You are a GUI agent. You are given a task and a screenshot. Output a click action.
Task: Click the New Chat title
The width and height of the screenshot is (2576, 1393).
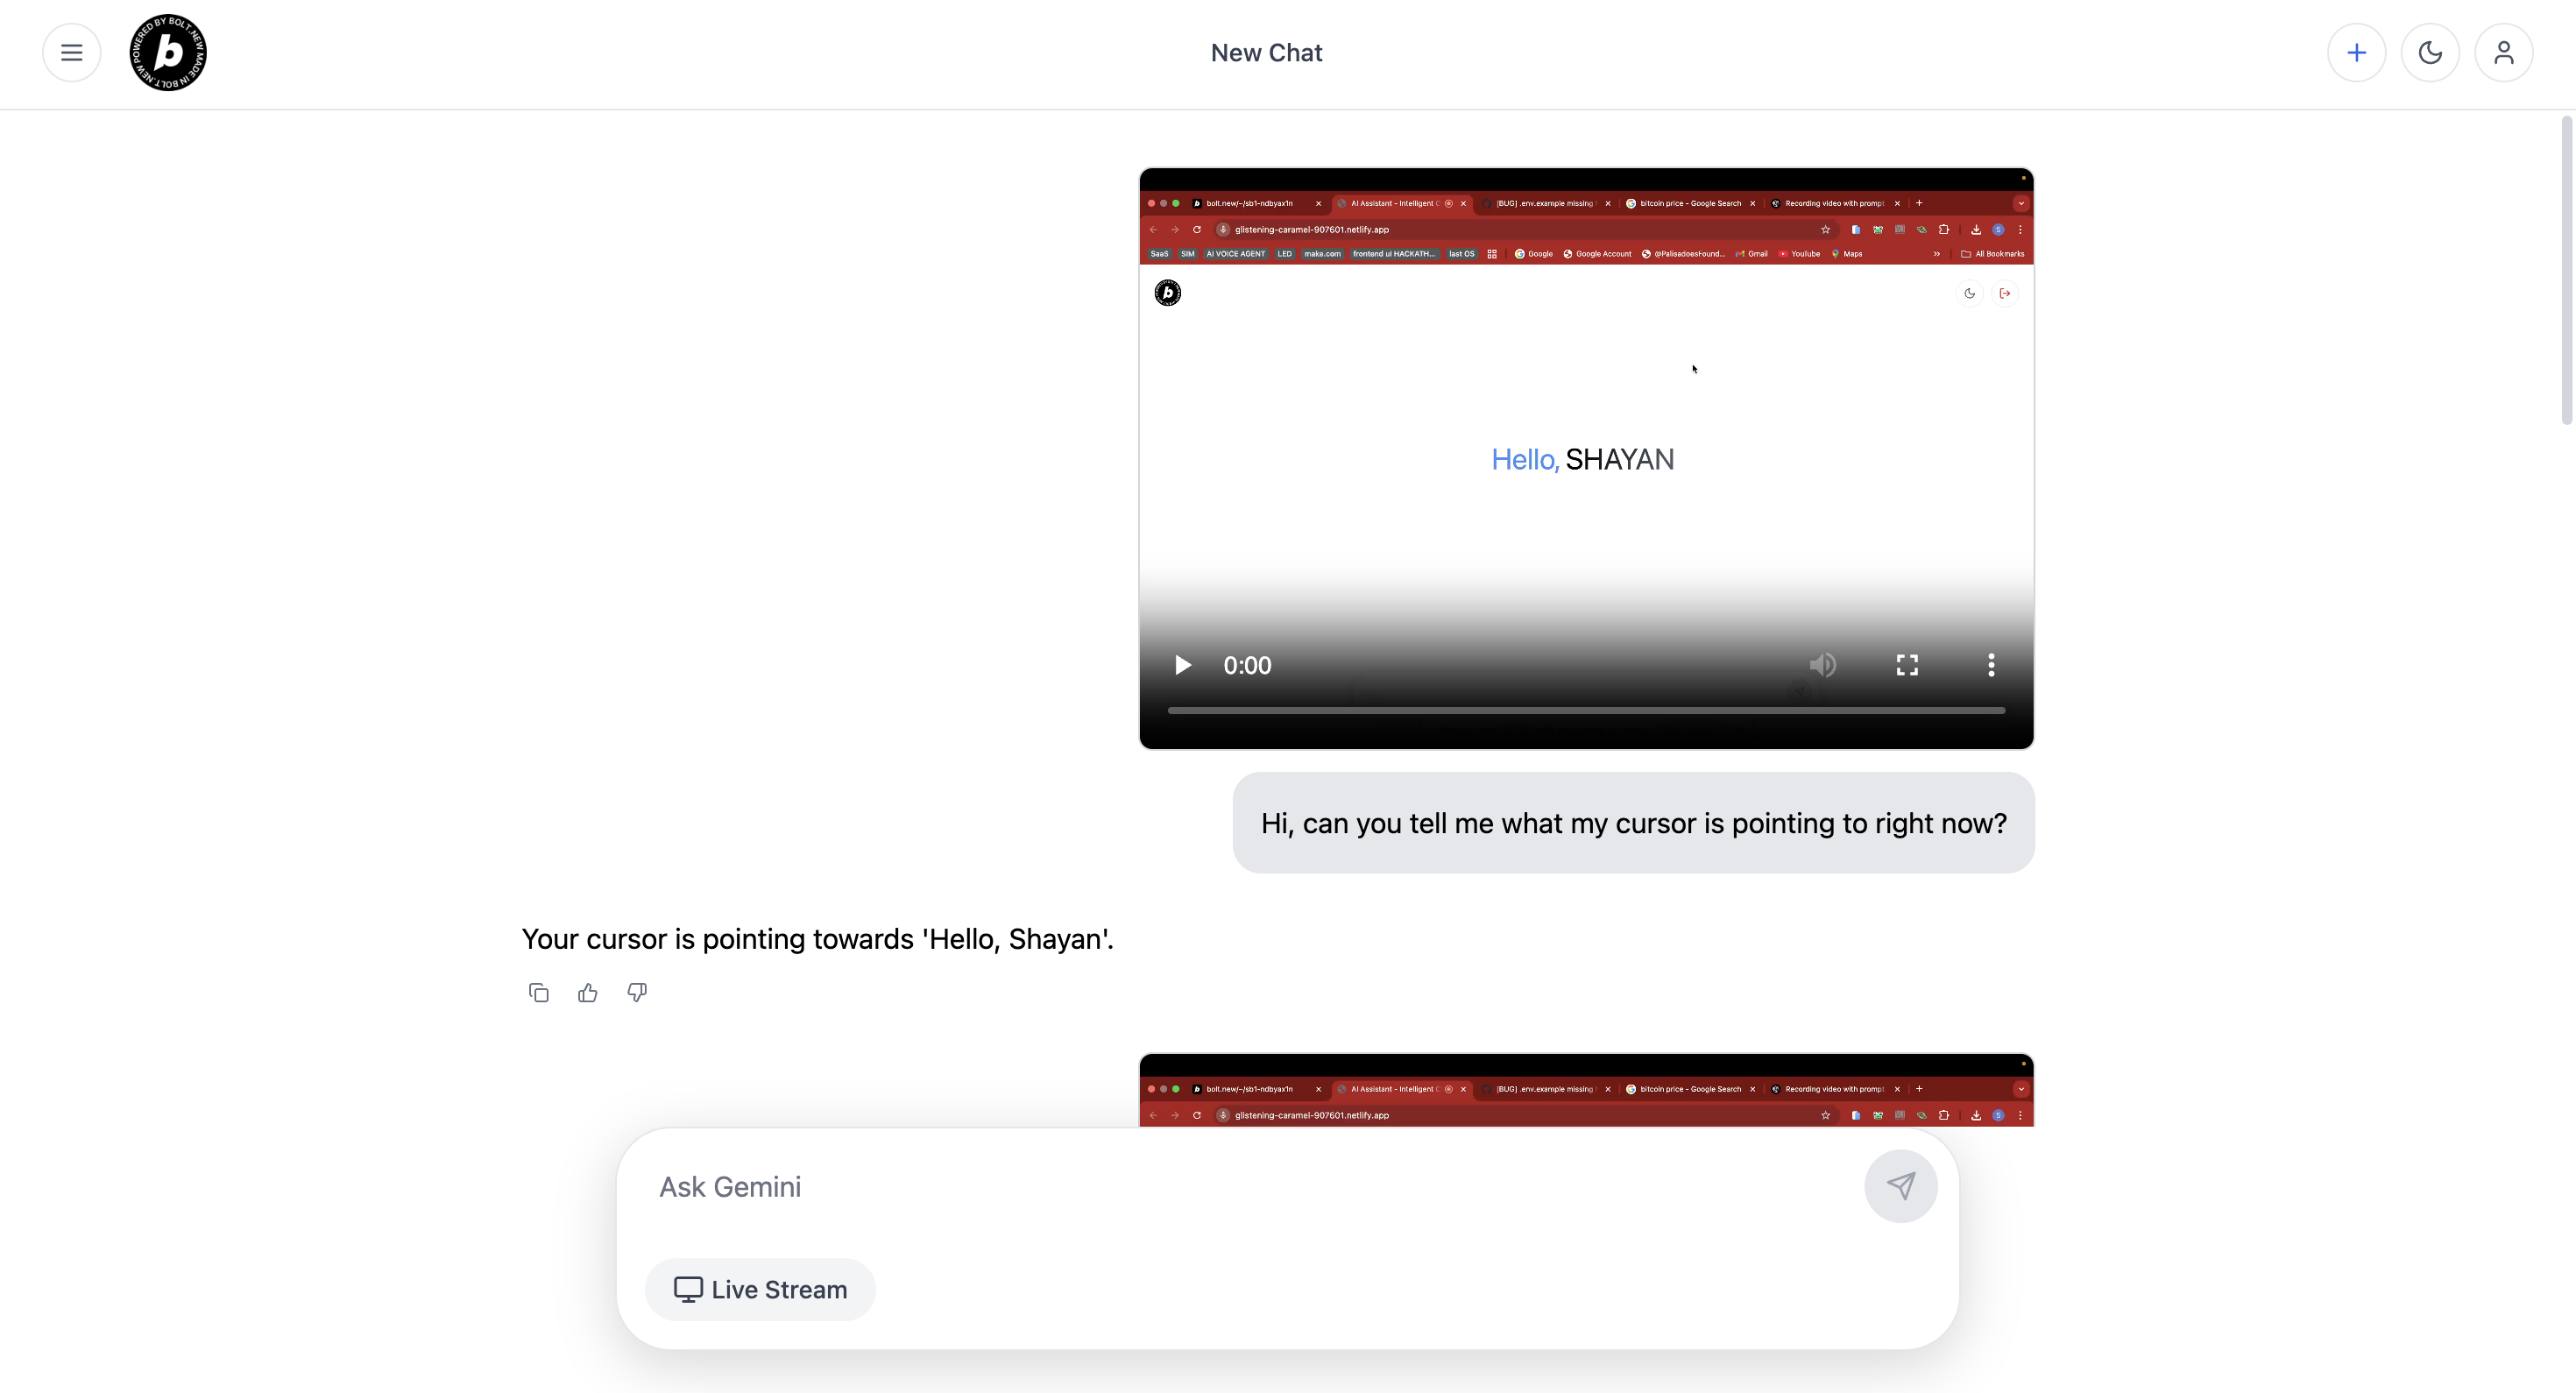[1266, 53]
